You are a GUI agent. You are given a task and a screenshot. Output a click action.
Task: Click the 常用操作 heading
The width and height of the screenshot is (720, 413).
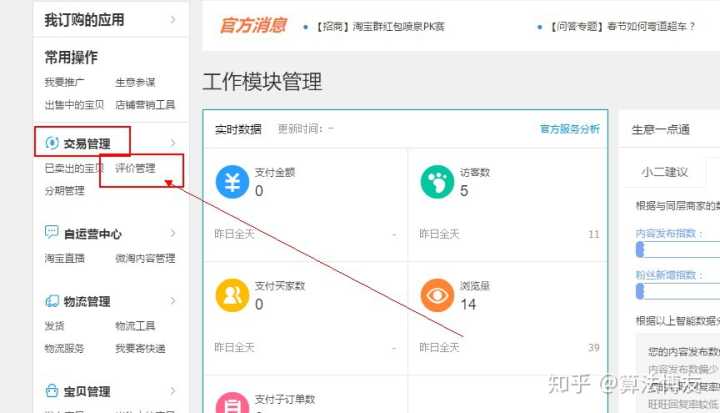pyautogui.click(x=71, y=57)
